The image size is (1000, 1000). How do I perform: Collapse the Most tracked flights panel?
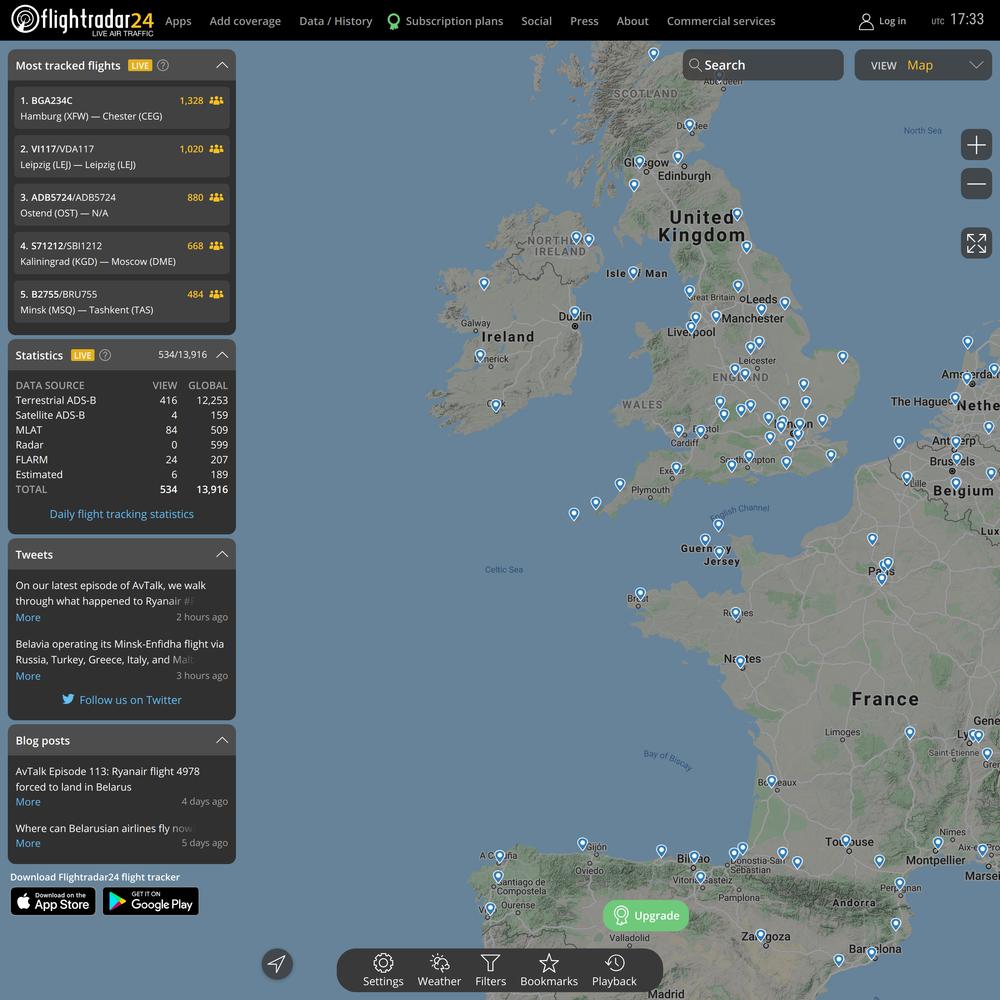pos(222,65)
